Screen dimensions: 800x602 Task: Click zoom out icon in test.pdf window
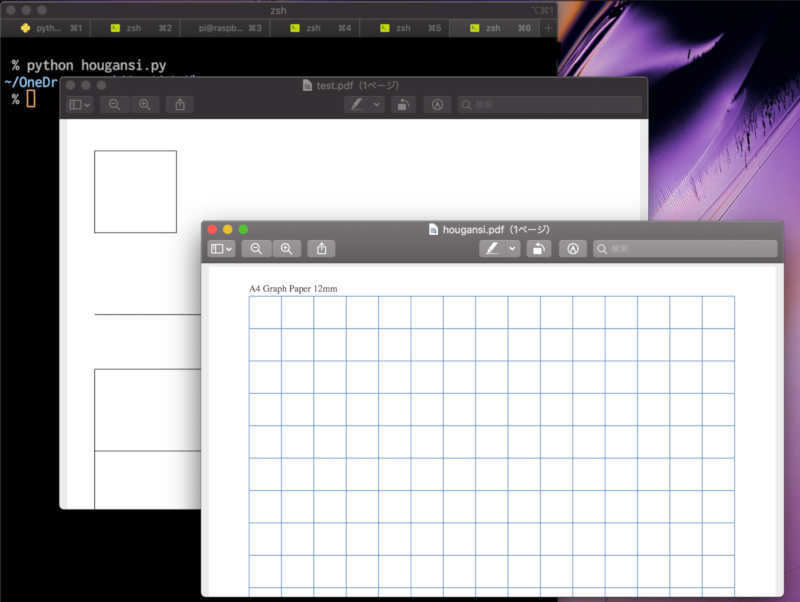coord(114,105)
